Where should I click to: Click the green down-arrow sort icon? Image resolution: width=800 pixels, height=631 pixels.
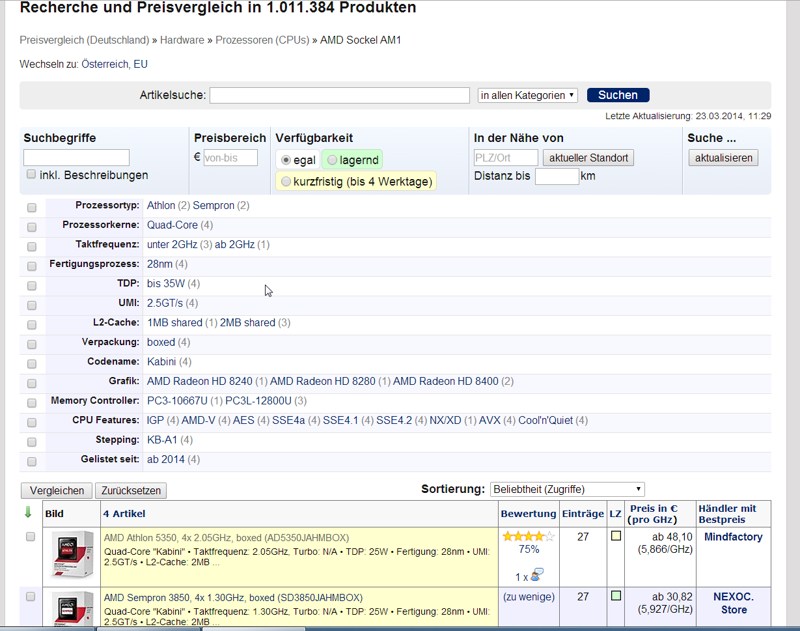click(28, 513)
